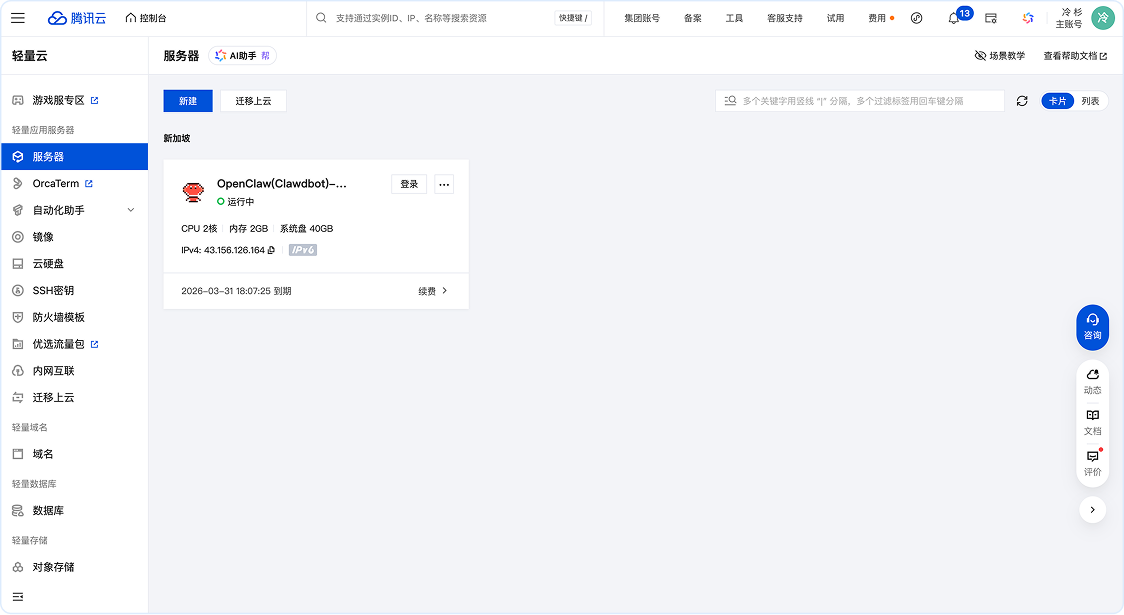Switch to 列表 list view
1124x615 pixels.
tap(1090, 101)
